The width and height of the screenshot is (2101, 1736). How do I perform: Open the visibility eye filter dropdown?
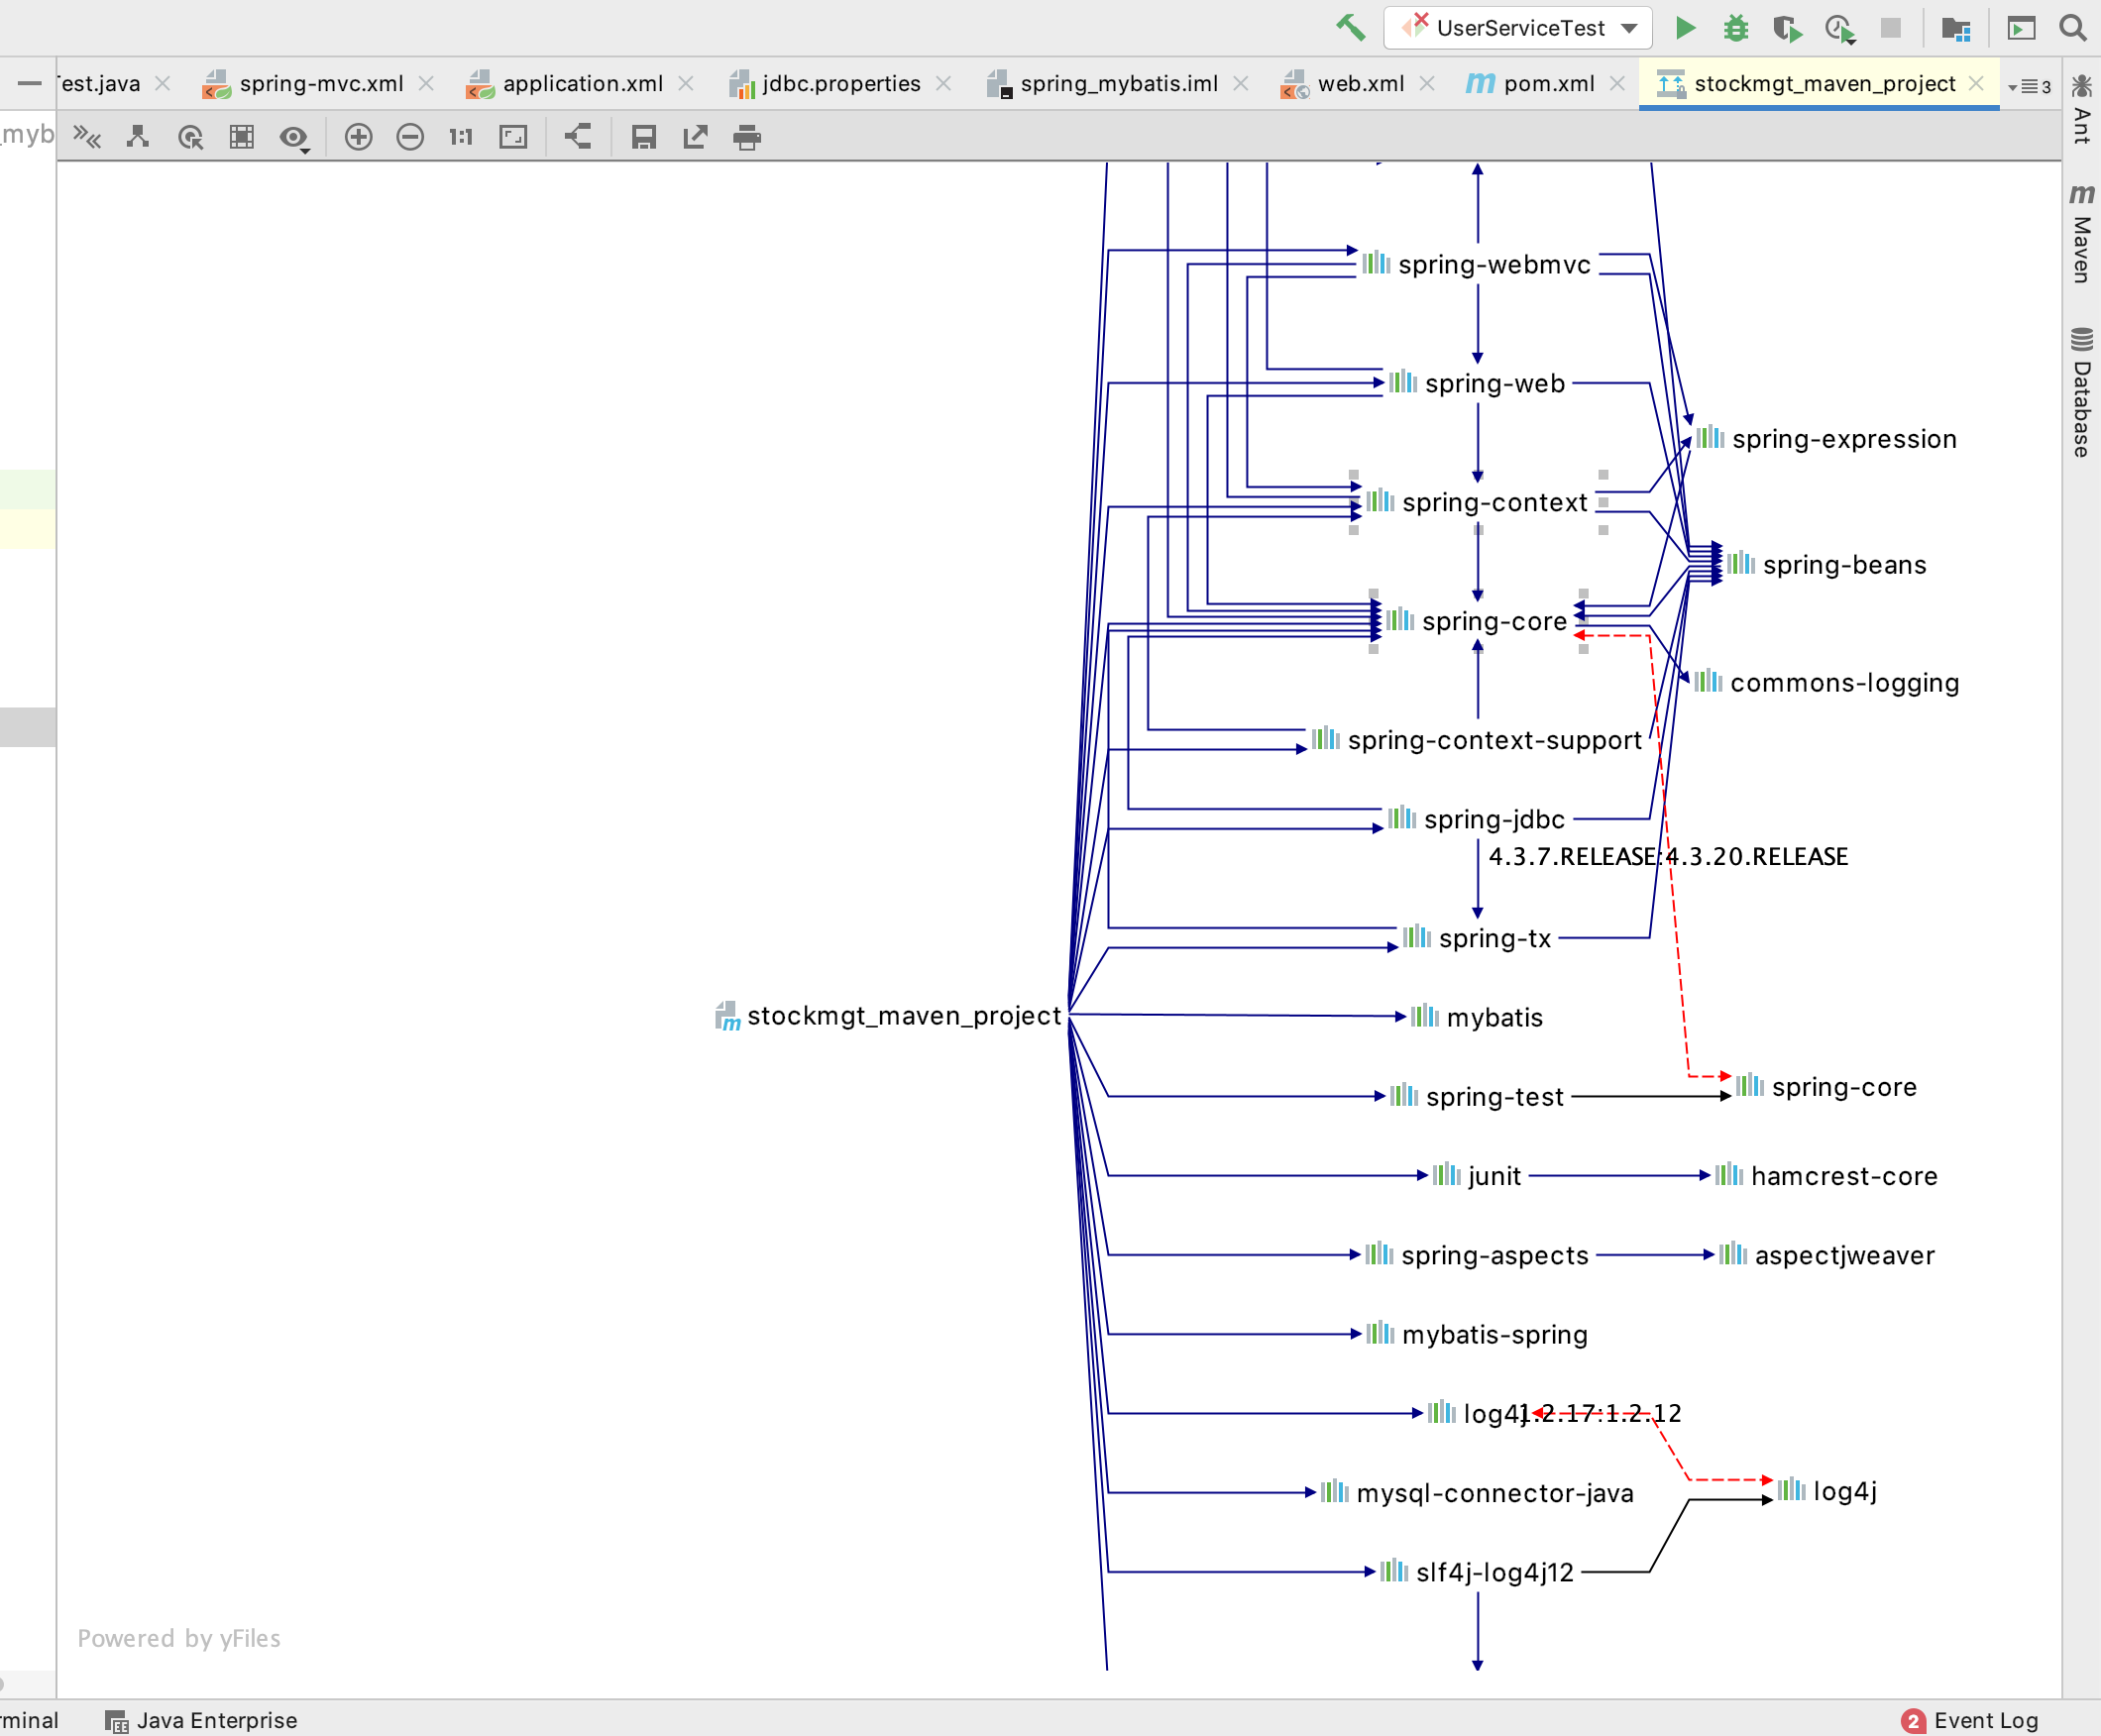click(x=294, y=138)
